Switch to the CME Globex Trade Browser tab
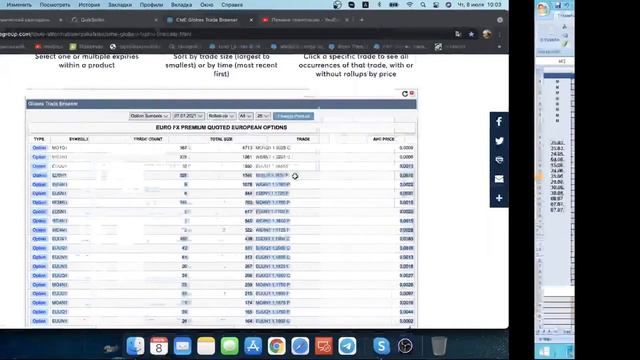 click(x=206, y=20)
